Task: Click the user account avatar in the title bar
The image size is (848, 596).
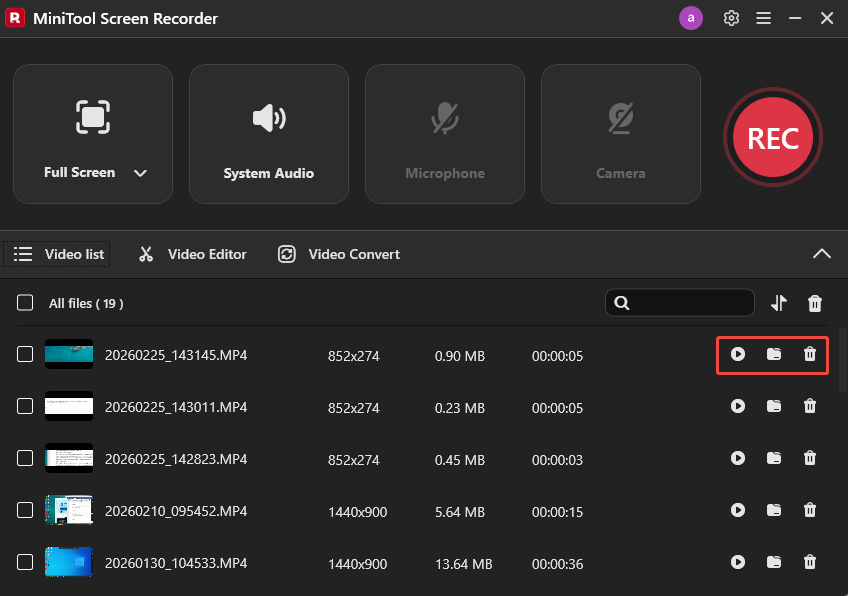Action: (691, 18)
